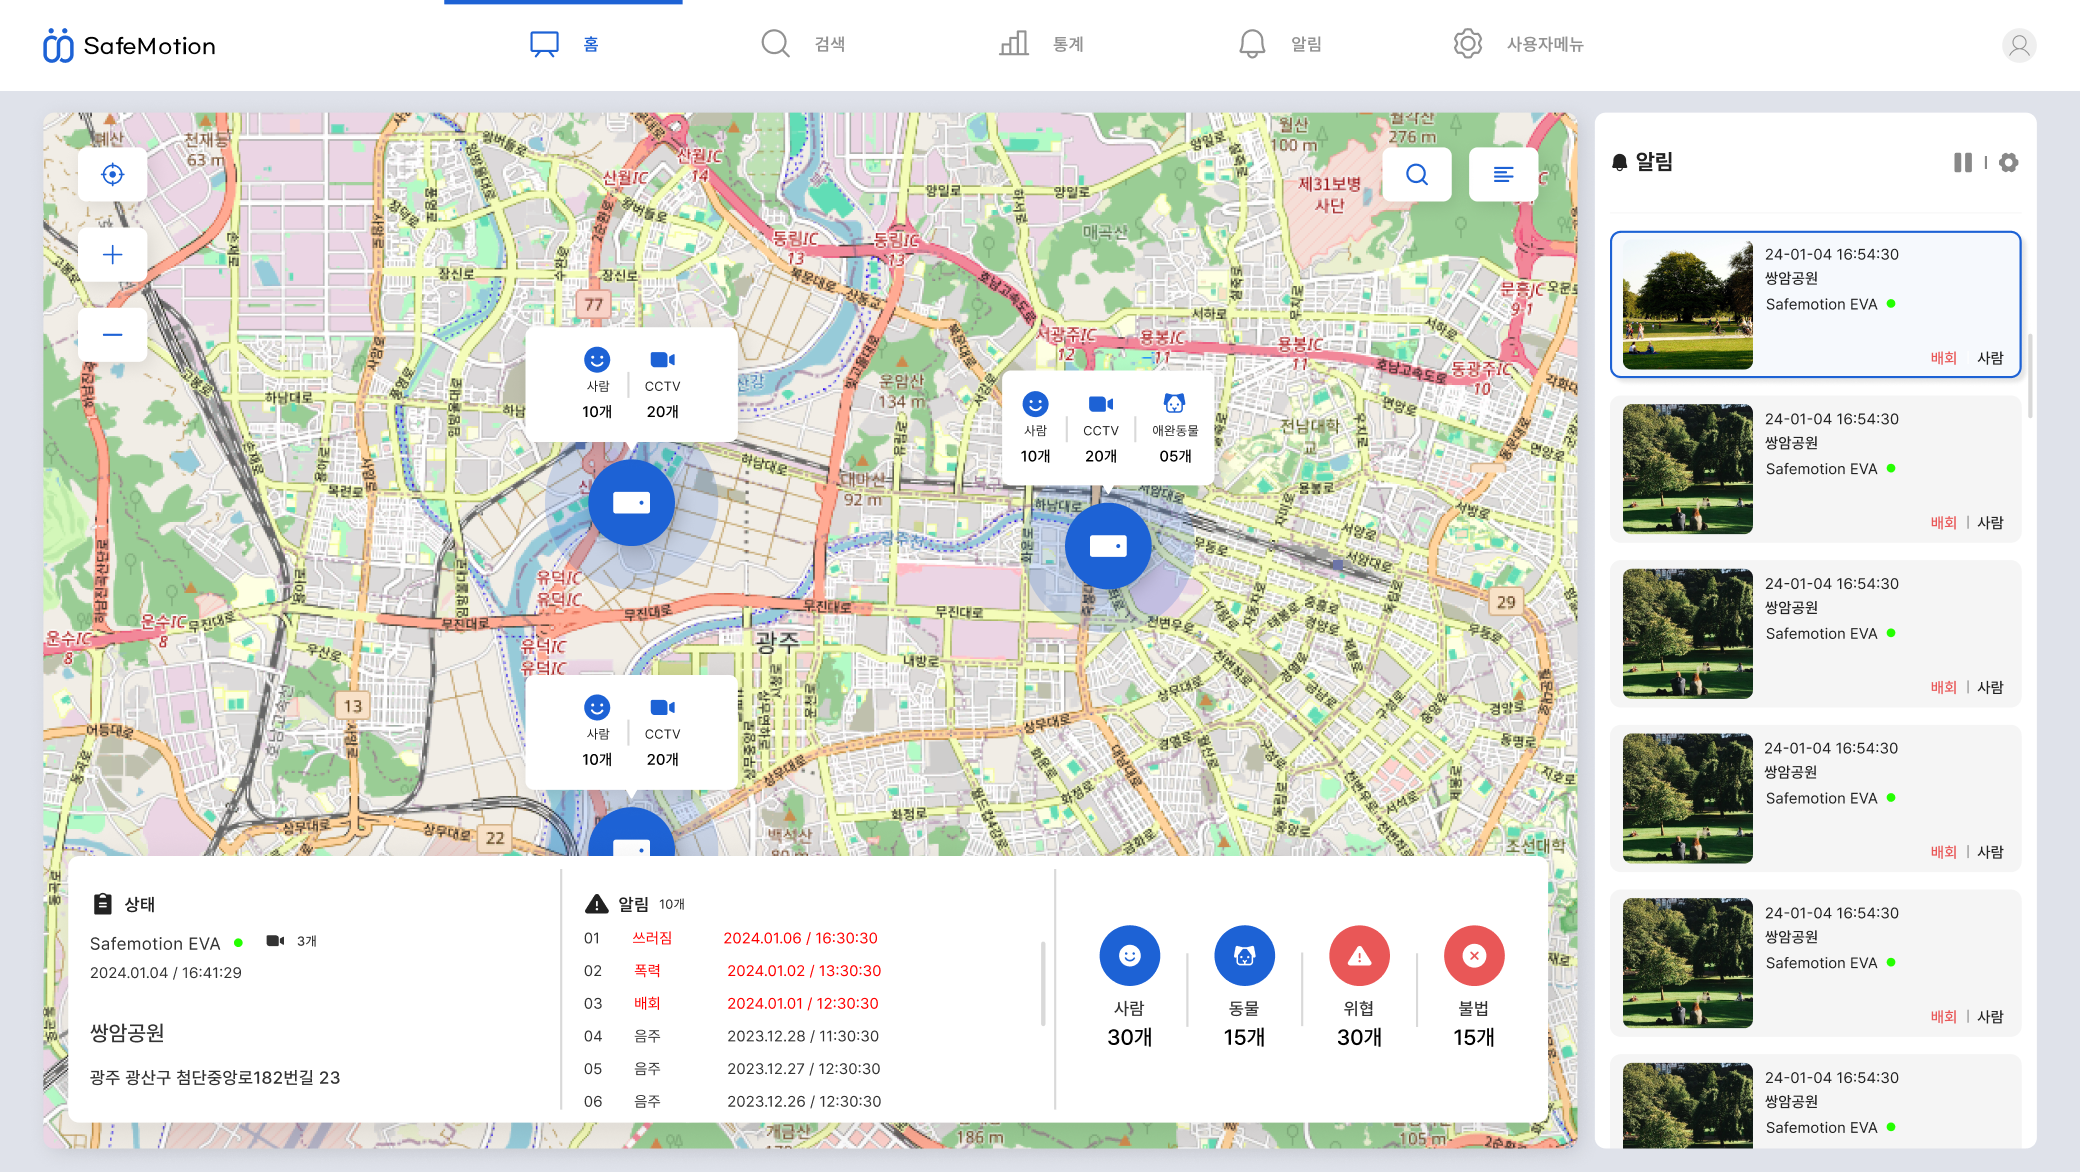Select the 동물 15개 category icon
Viewport: 2080px width, 1172px height.
[1244, 956]
